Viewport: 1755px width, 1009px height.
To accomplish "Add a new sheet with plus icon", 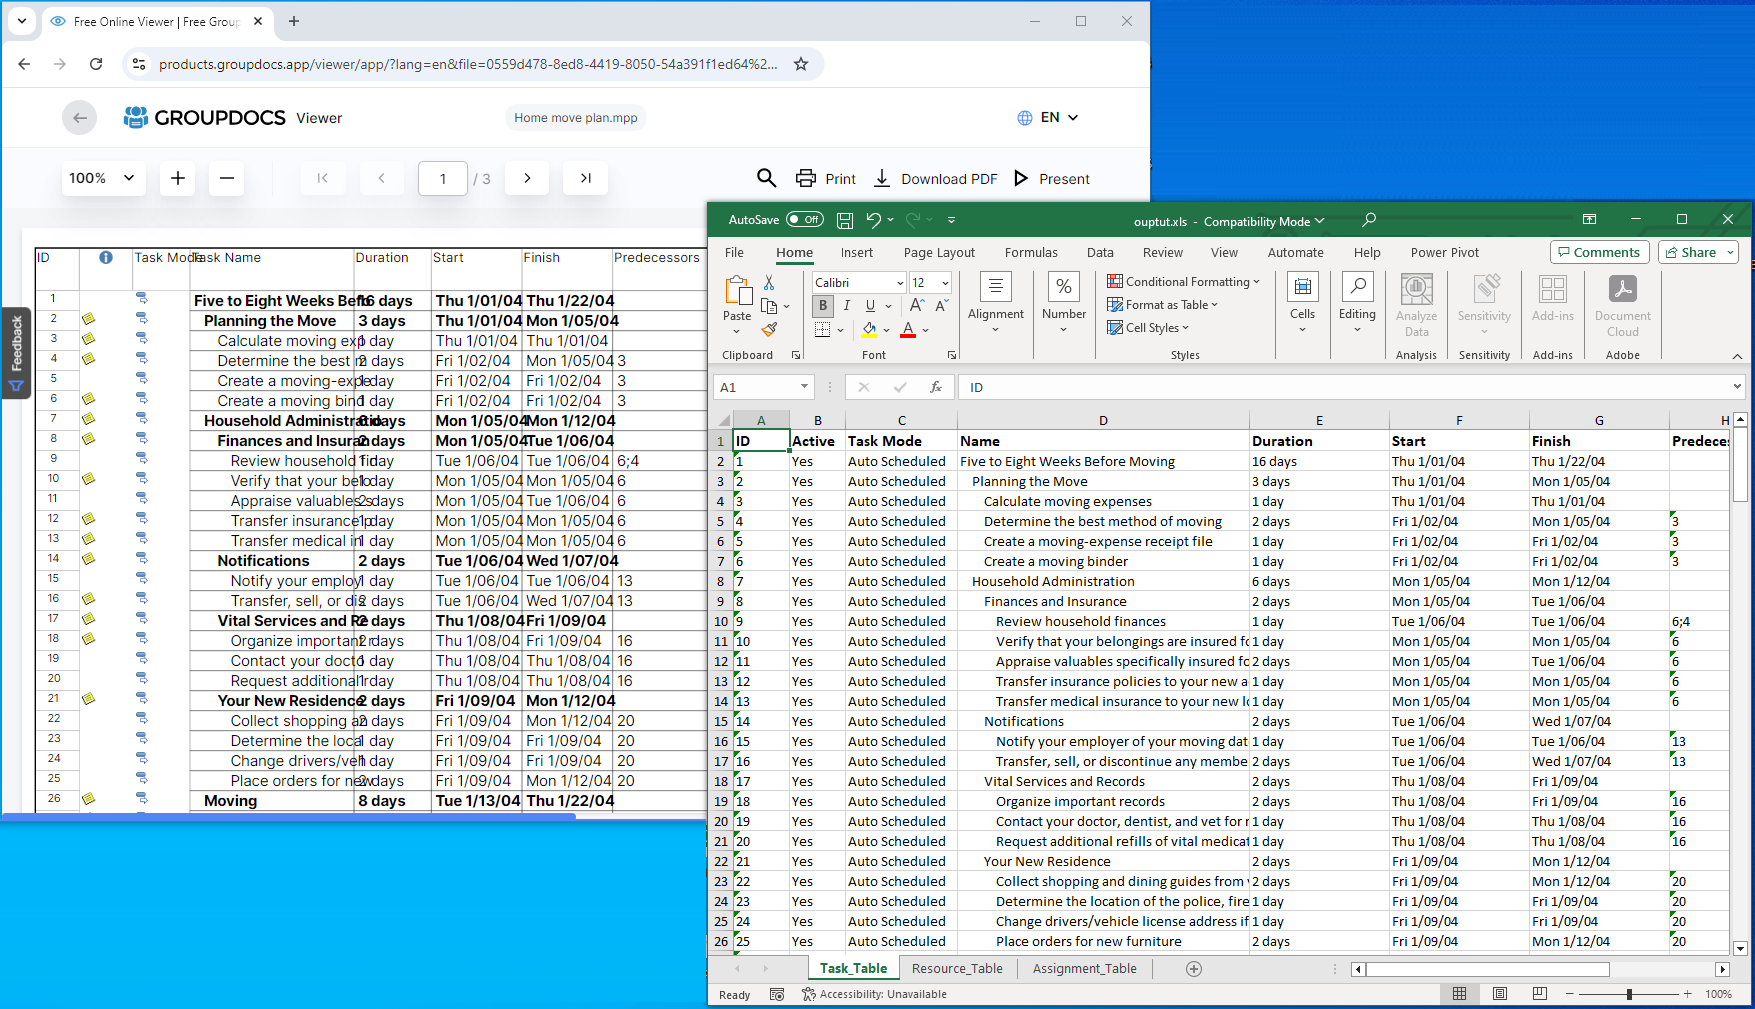I will click(x=1193, y=968).
